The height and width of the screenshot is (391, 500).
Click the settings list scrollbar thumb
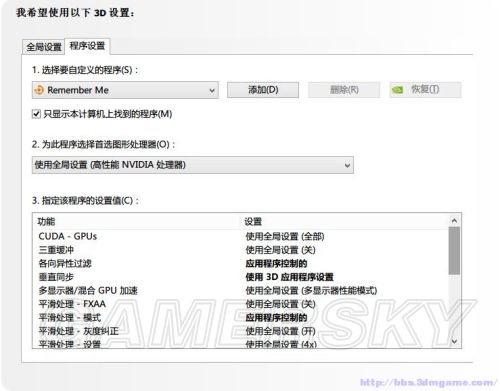coord(454,250)
